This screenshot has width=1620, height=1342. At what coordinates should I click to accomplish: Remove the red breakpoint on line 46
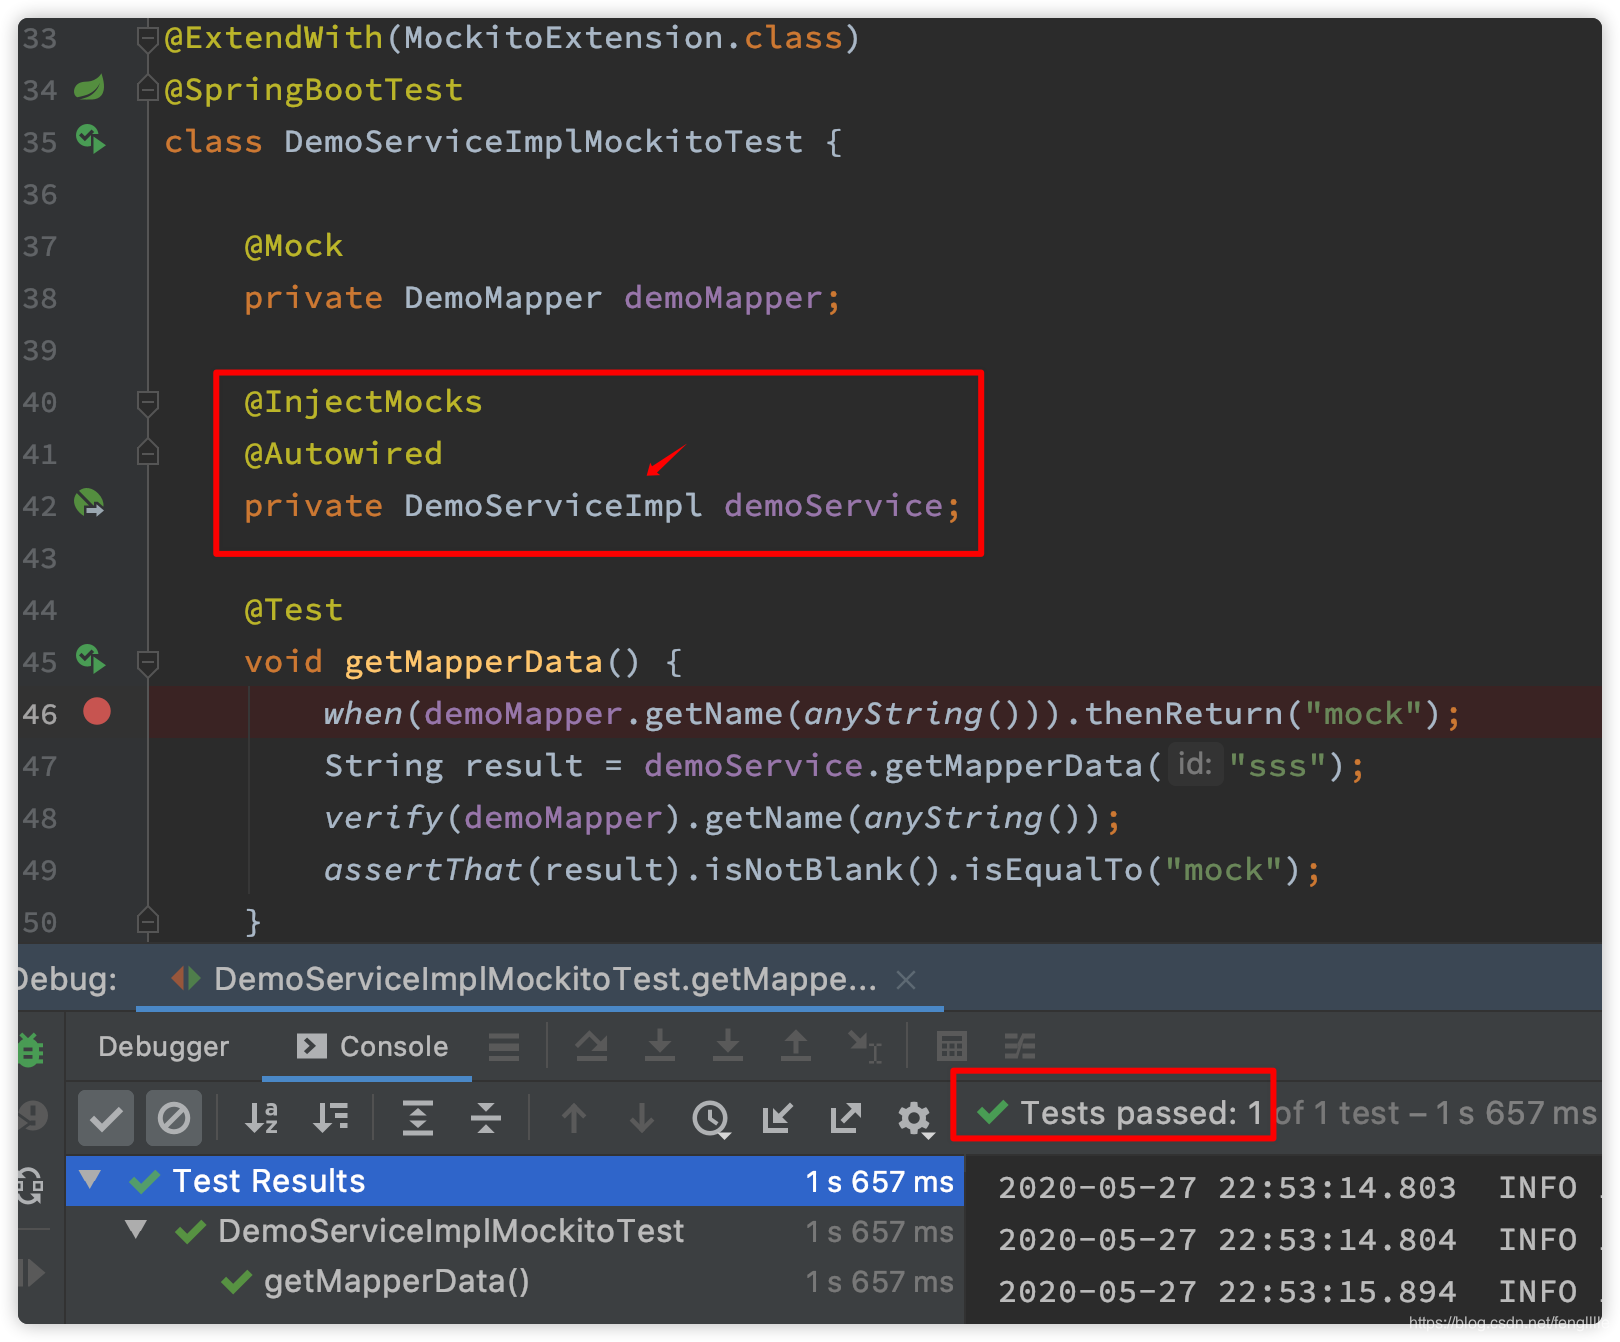tap(97, 712)
